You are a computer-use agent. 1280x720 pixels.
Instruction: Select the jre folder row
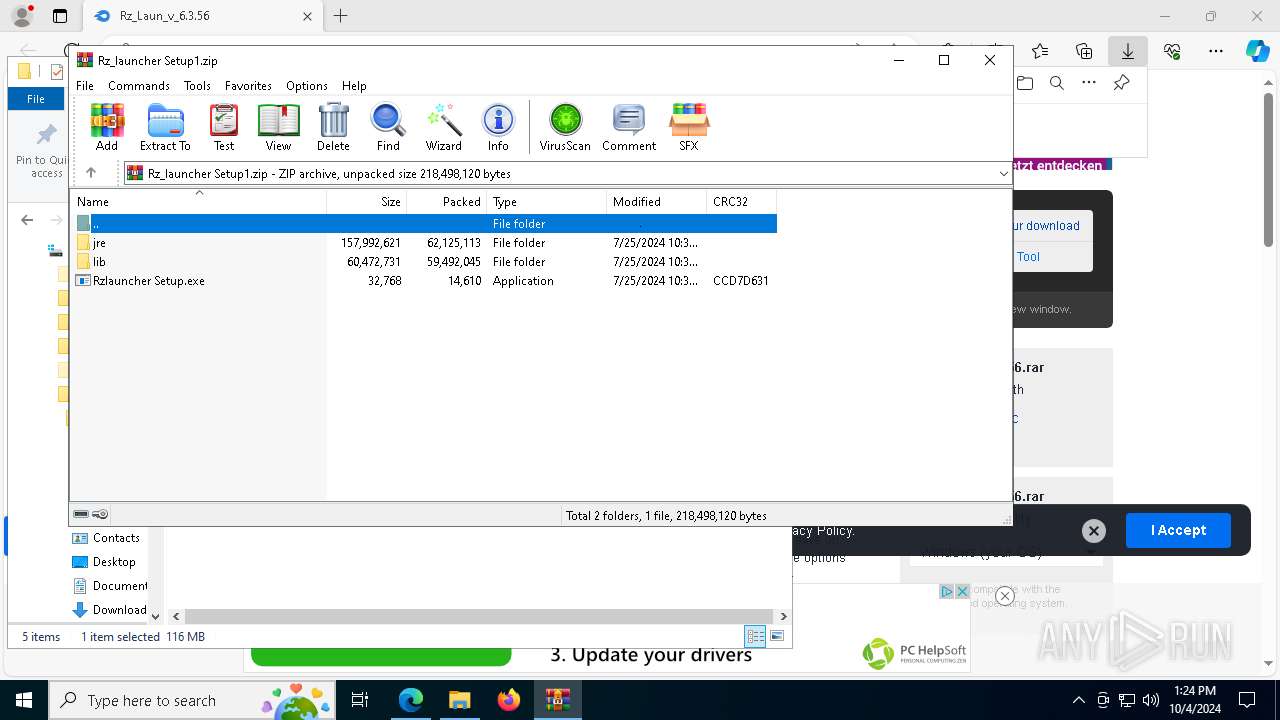point(423,243)
